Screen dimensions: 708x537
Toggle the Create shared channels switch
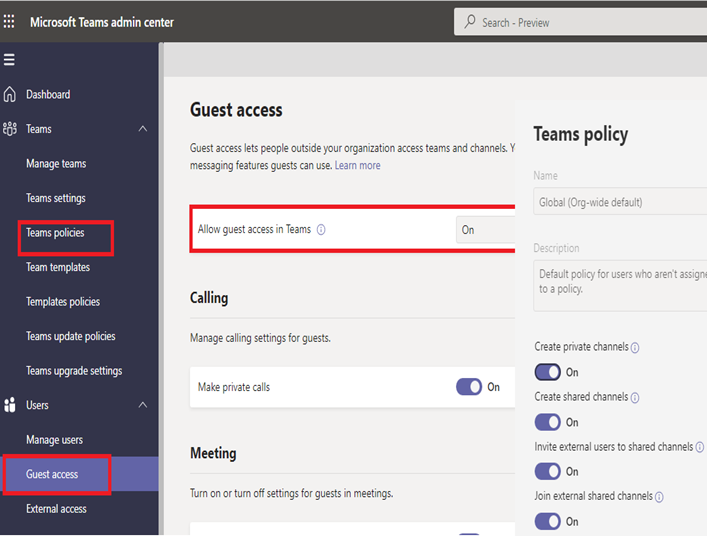[548, 422]
